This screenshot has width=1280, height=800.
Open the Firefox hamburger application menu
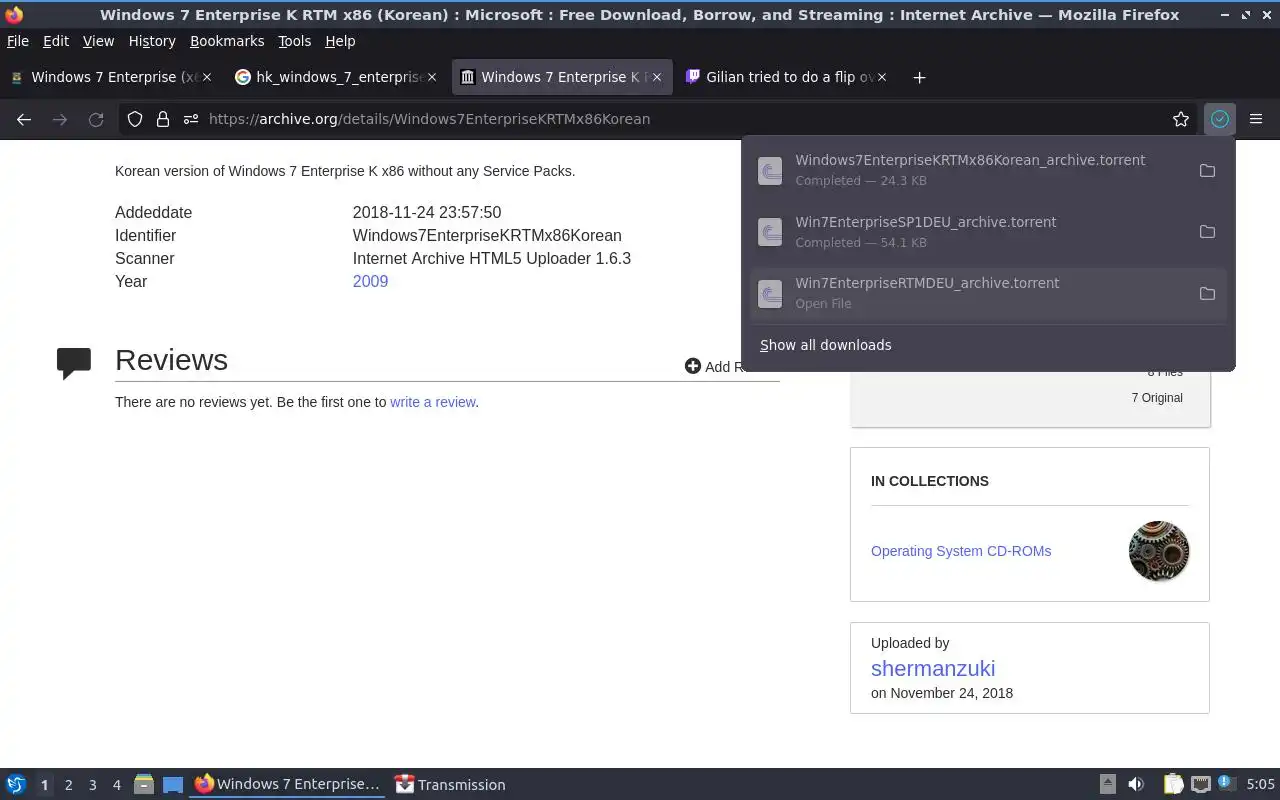point(1256,119)
